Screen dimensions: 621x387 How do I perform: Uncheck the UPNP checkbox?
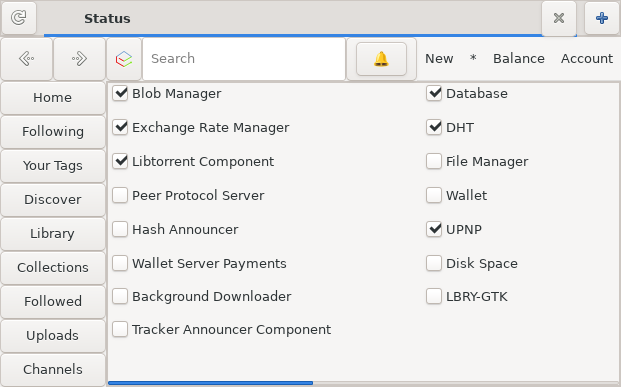tap(434, 229)
